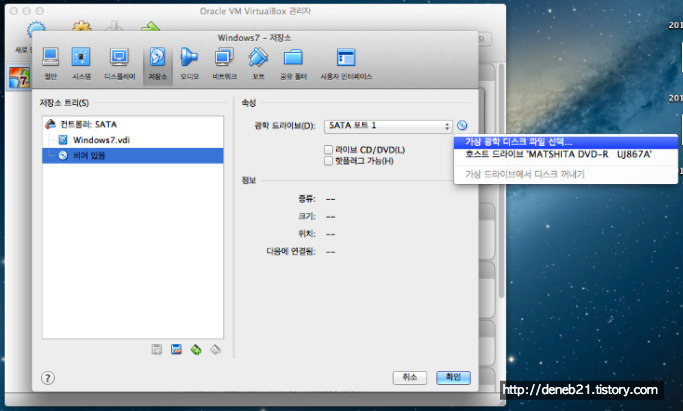Click the gear settings icon in VirtualBox manager
This screenshot has width=683, height=411.
[81, 27]
